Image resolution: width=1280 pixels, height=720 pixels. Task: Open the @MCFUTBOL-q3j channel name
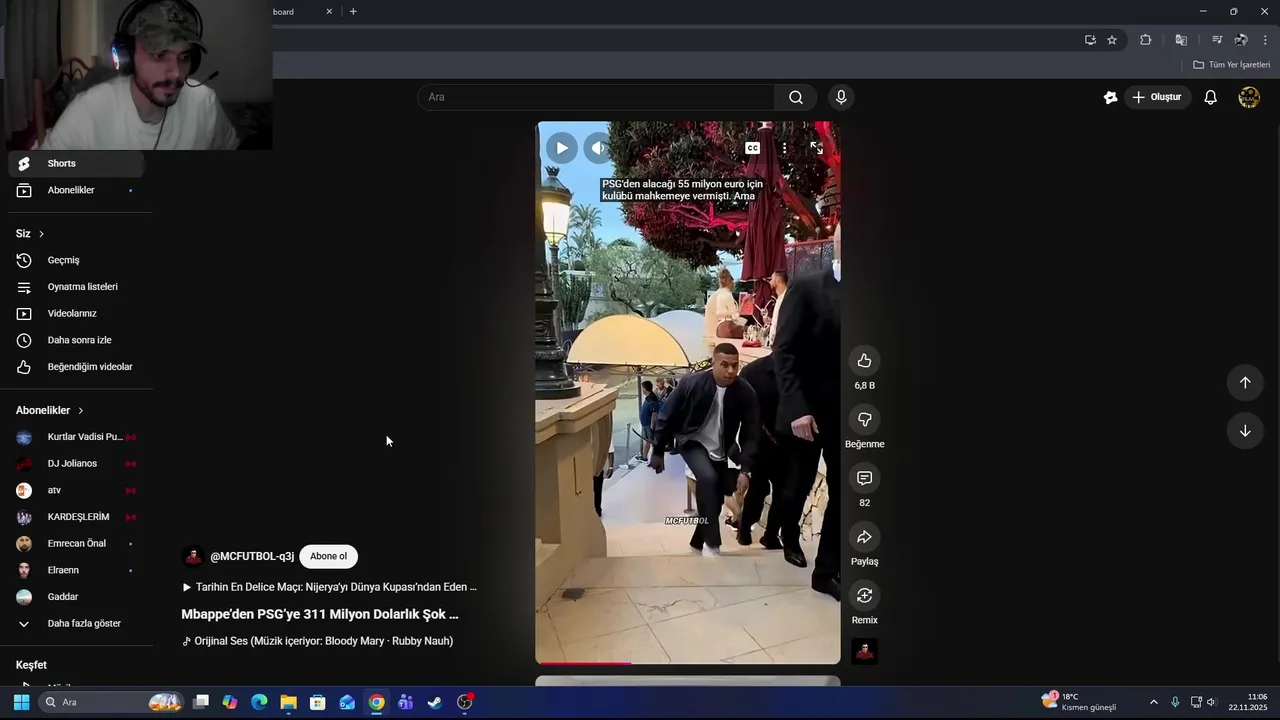click(x=252, y=557)
